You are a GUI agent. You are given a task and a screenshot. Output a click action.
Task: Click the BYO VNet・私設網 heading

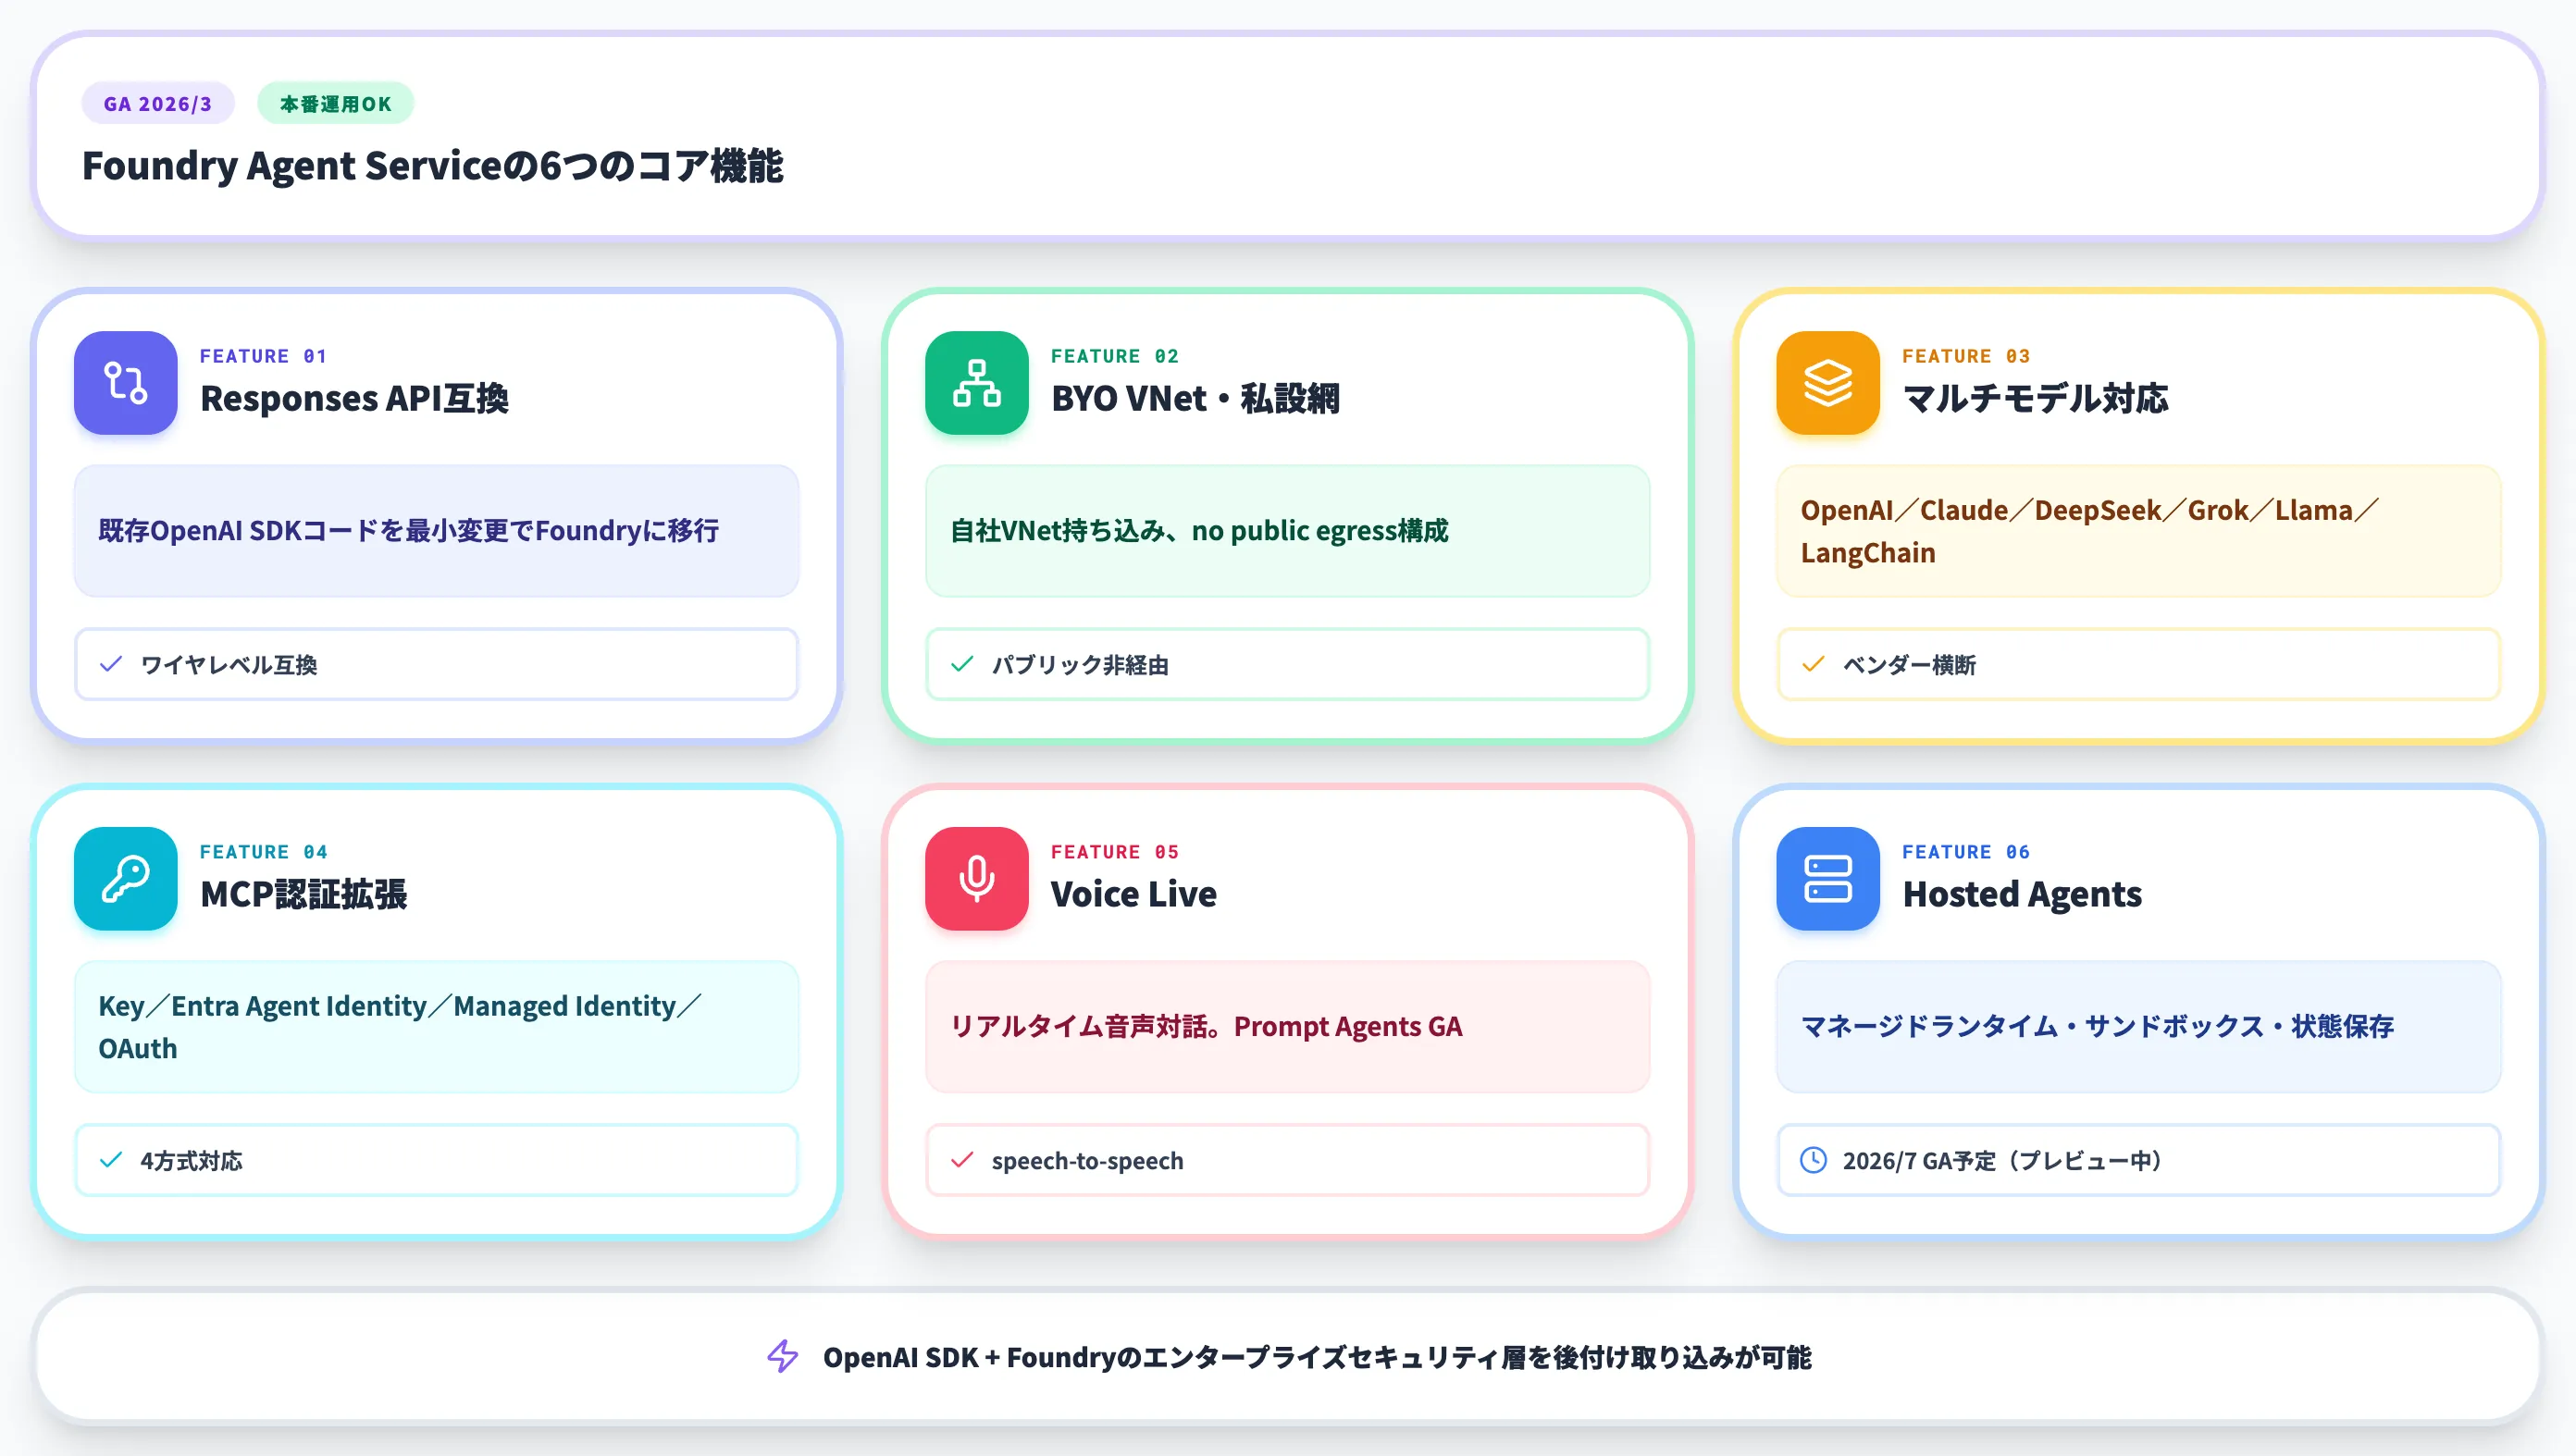pos(1195,398)
